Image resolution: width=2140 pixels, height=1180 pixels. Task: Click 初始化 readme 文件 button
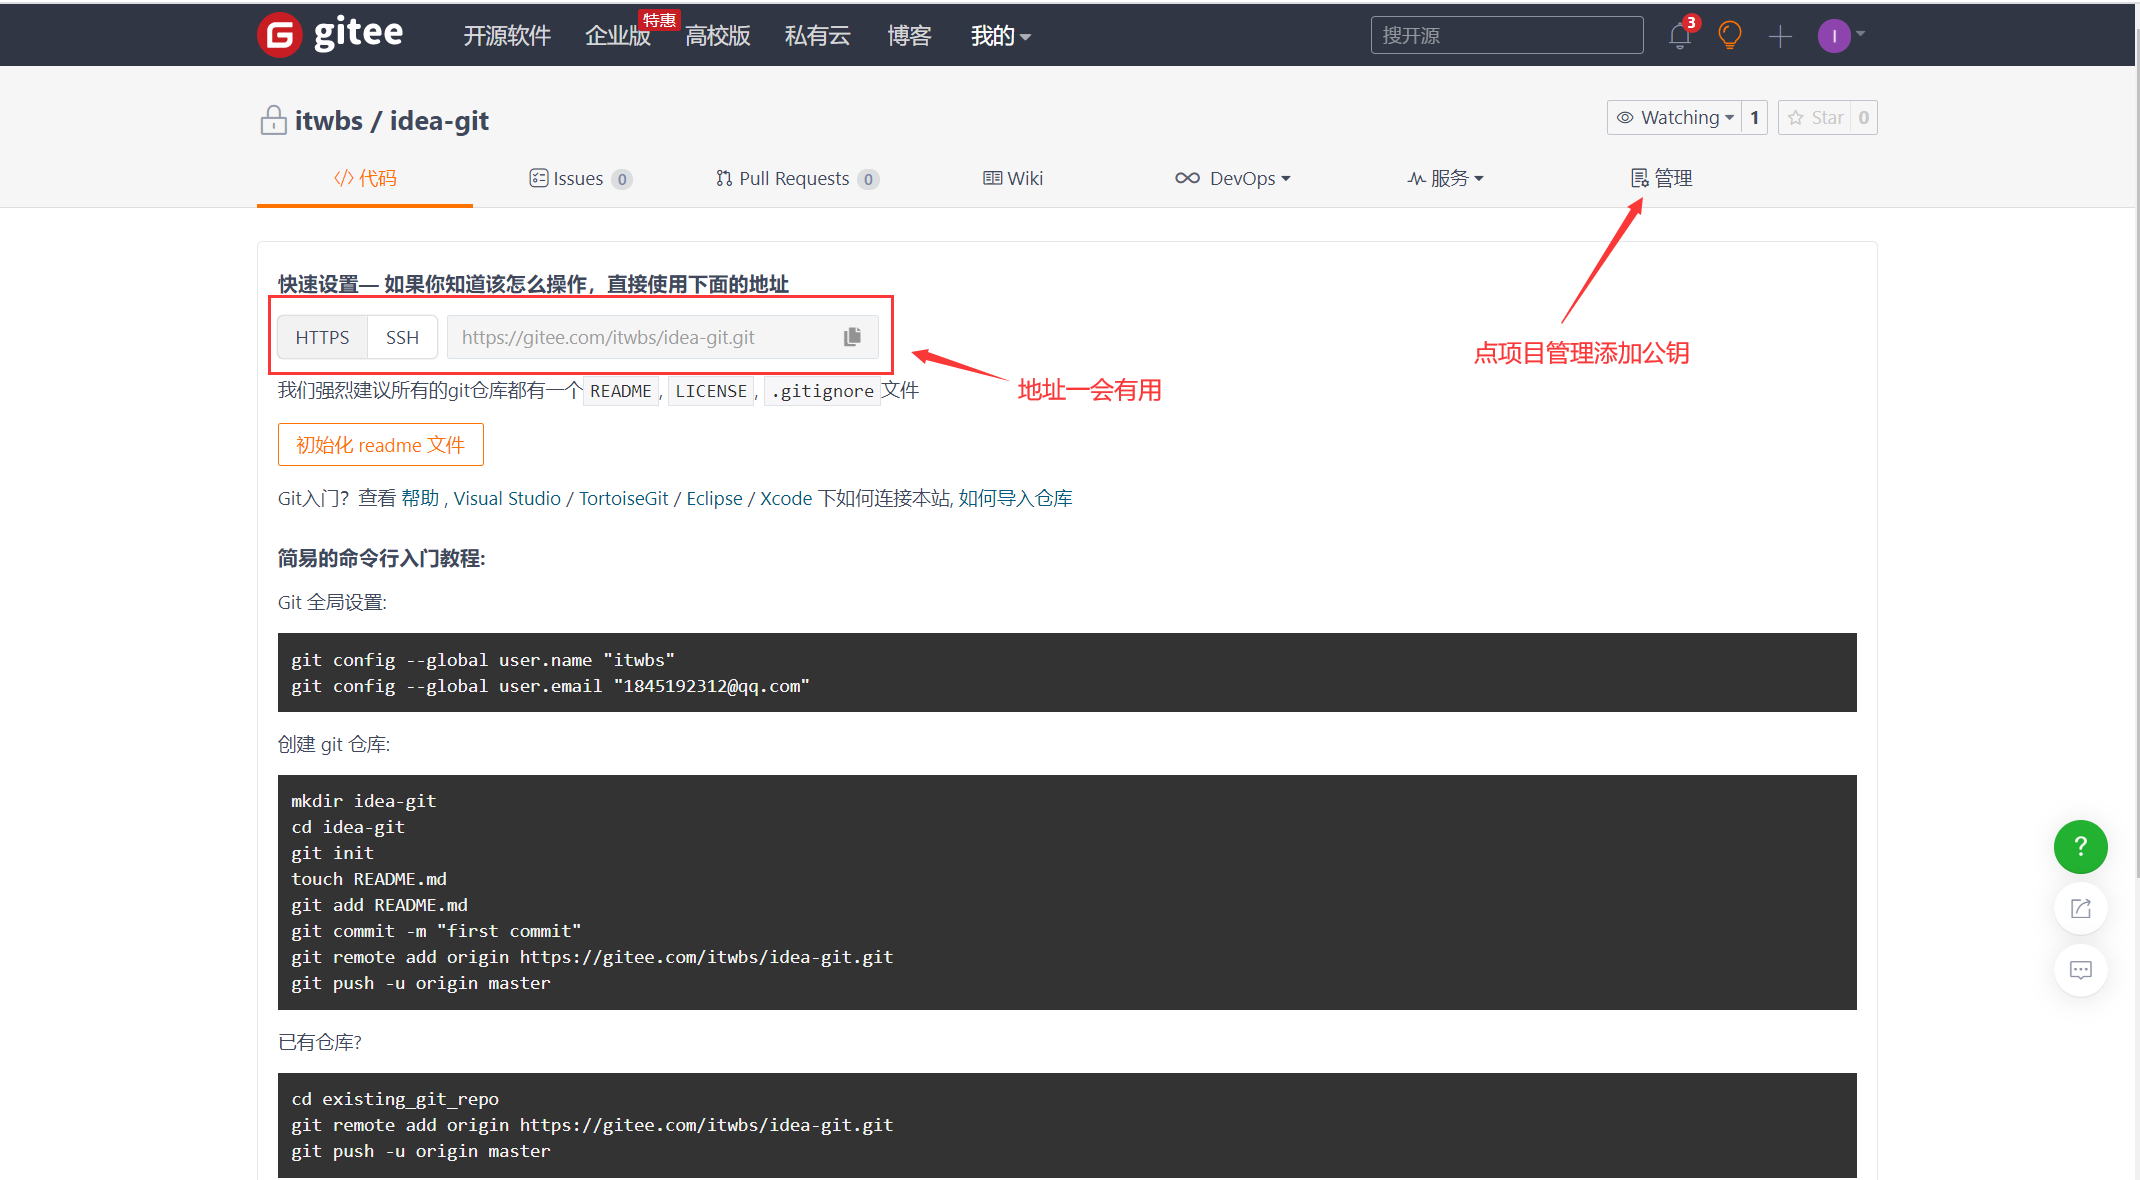click(x=381, y=445)
